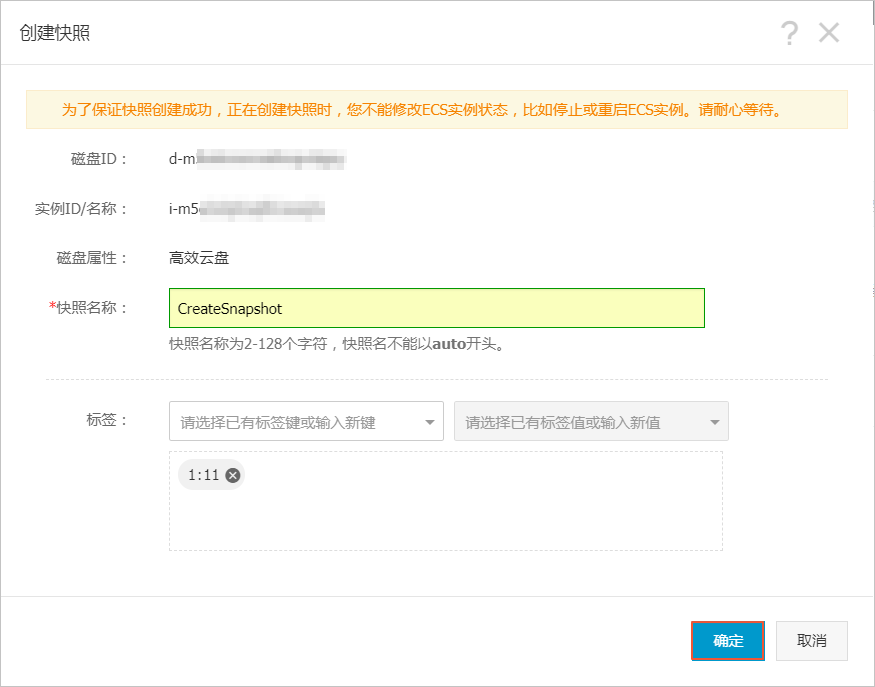Click the snapshot name hint mentioning auto

[x=335, y=345]
